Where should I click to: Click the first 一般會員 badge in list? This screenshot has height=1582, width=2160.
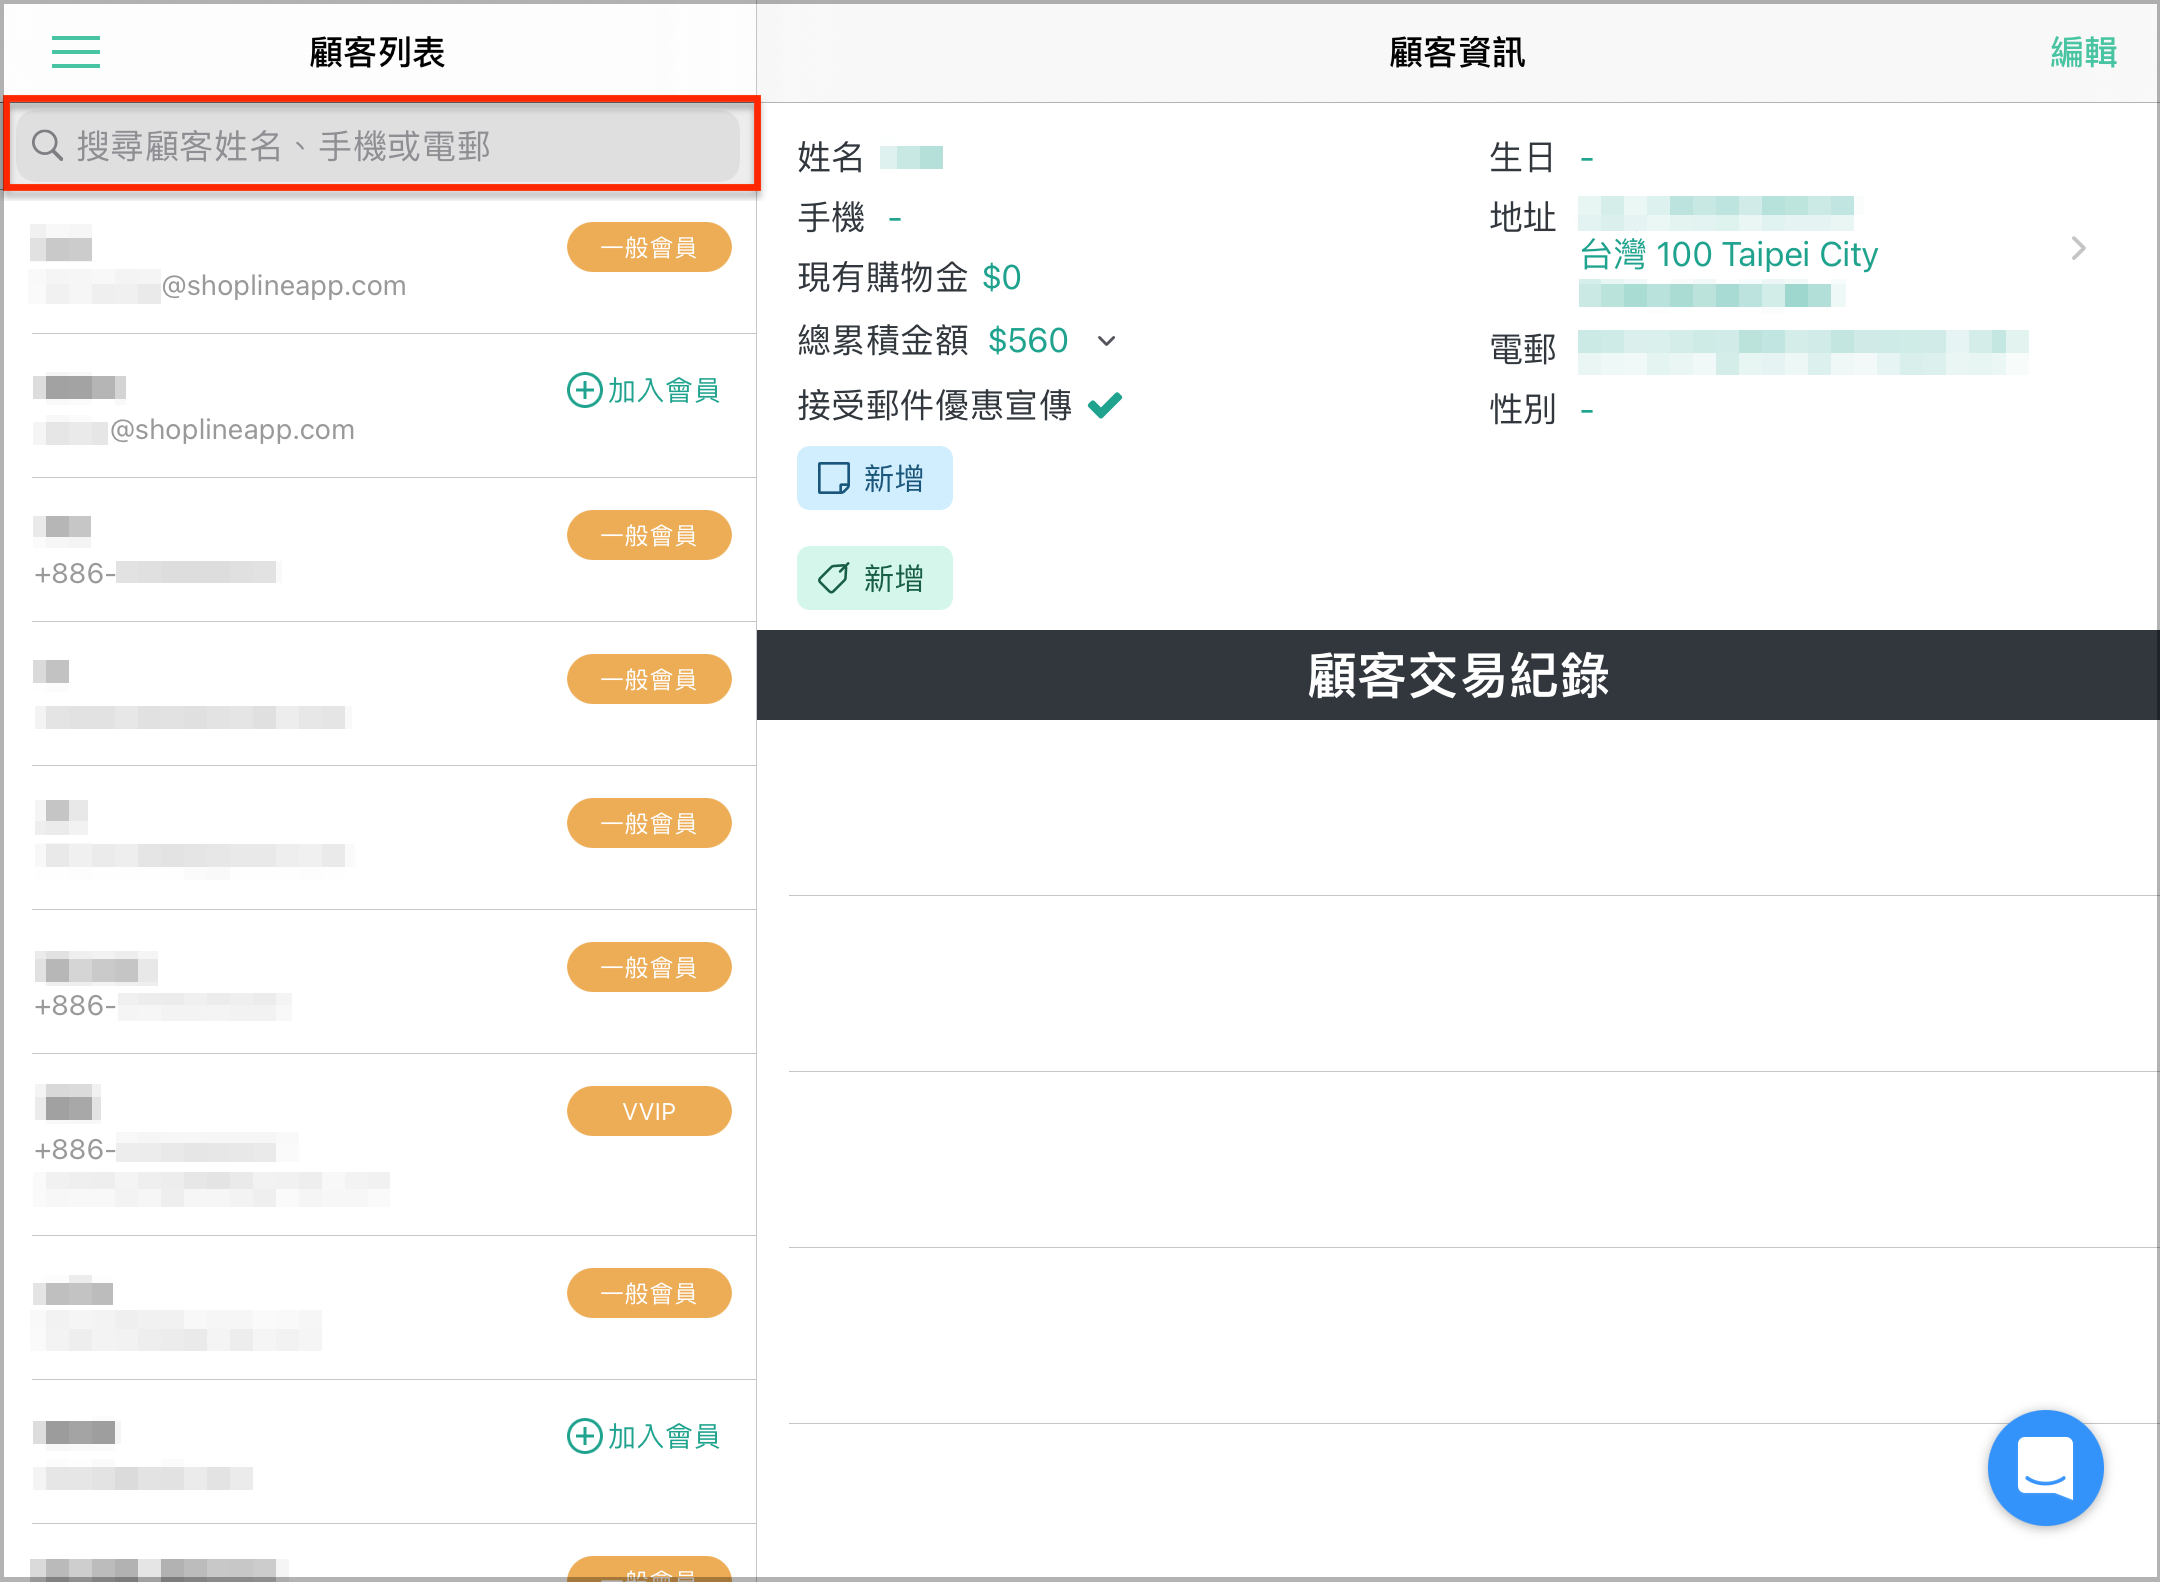649,247
